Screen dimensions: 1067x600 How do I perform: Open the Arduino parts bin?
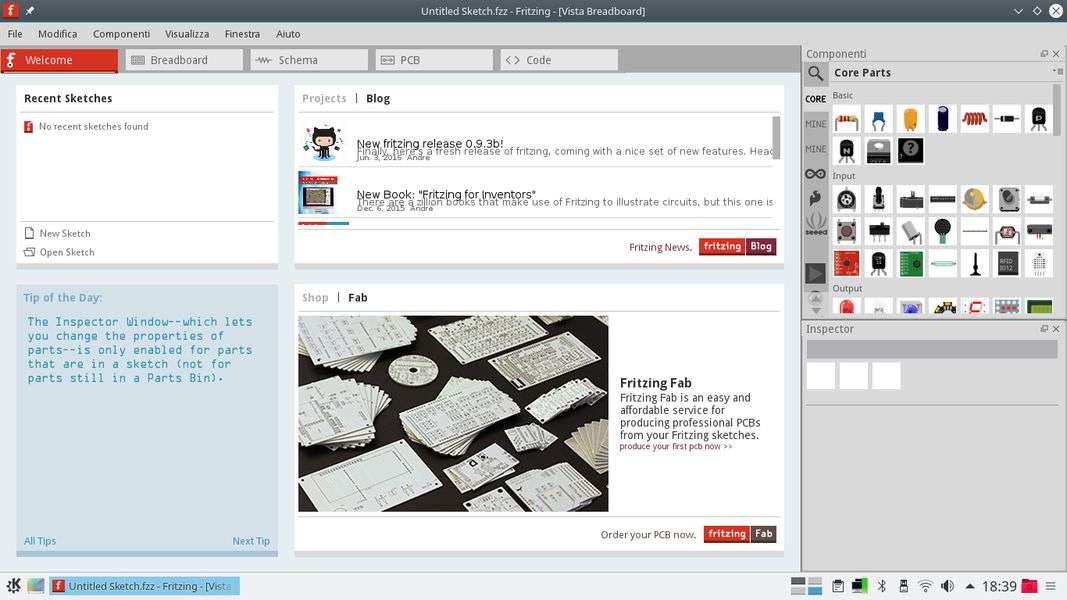[x=816, y=174]
